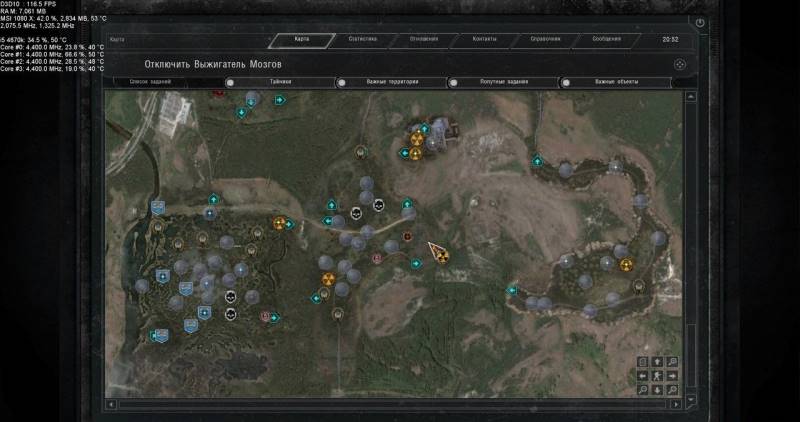The height and width of the screenshot is (422, 800).
Task: Open the Статистика tab
Action: 362,40
